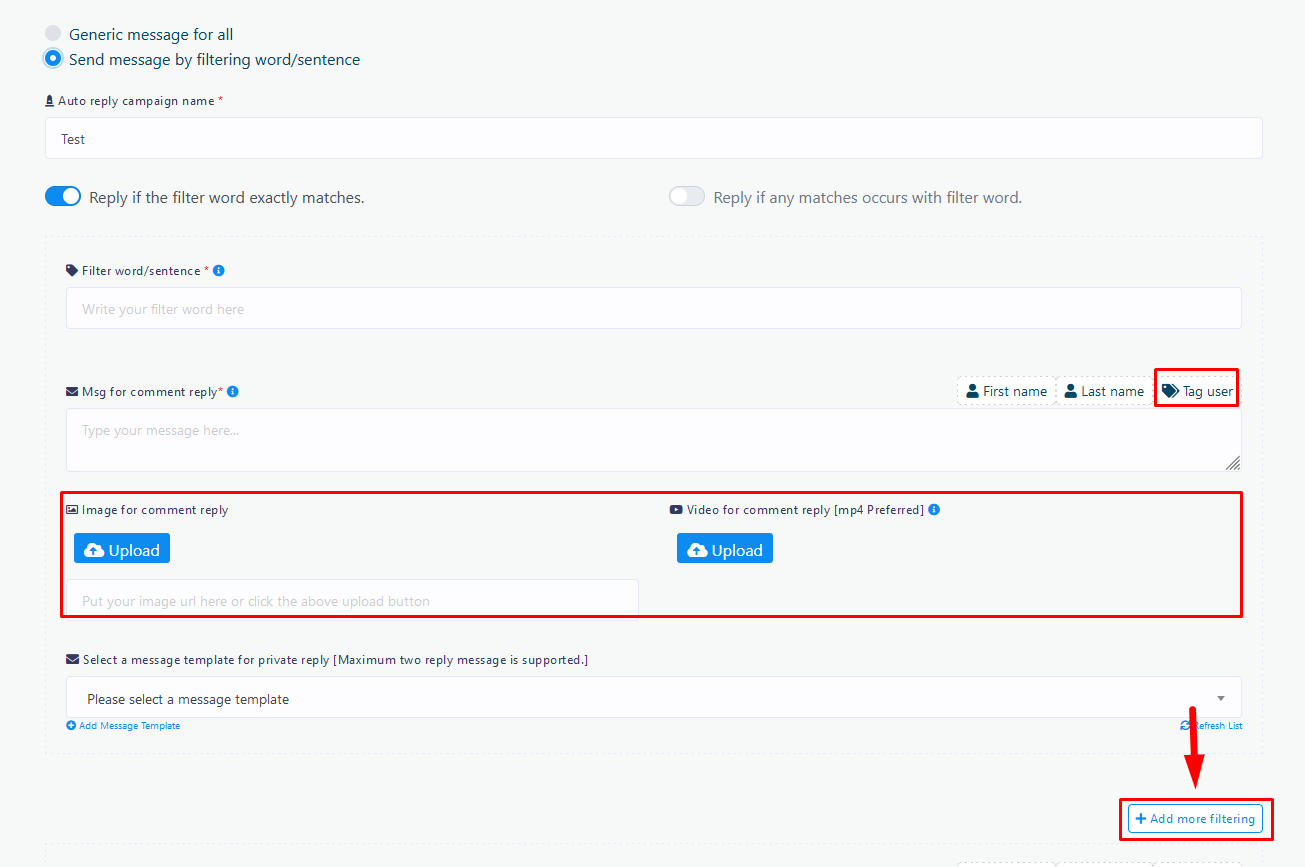Image resolution: width=1305 pixels, height=867 pixels.
Task: Click info icon beside Video for comment reply
Action: tap(934, 510)
